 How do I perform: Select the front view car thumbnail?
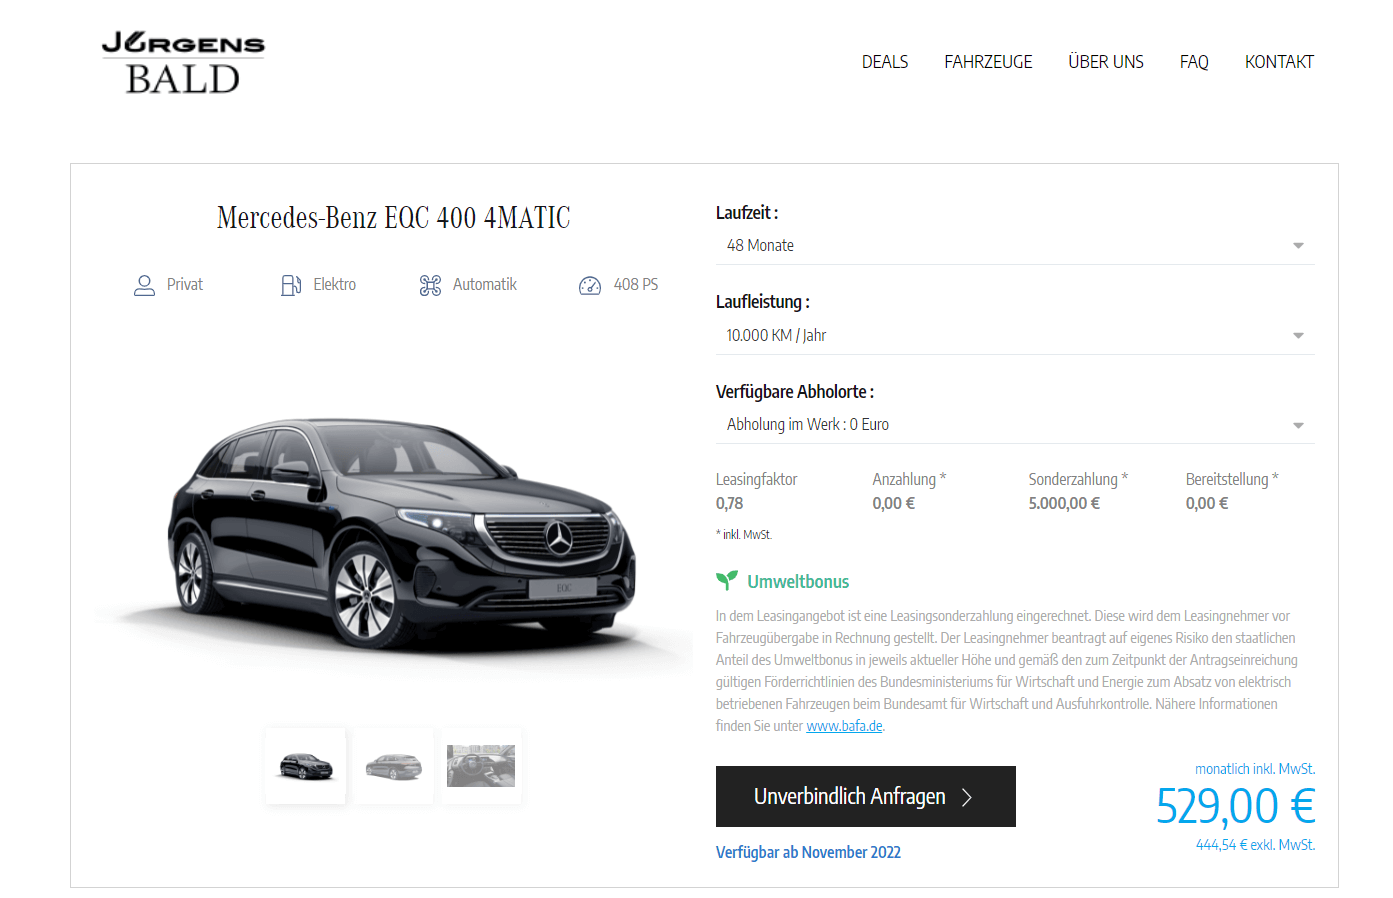[306, 766]
